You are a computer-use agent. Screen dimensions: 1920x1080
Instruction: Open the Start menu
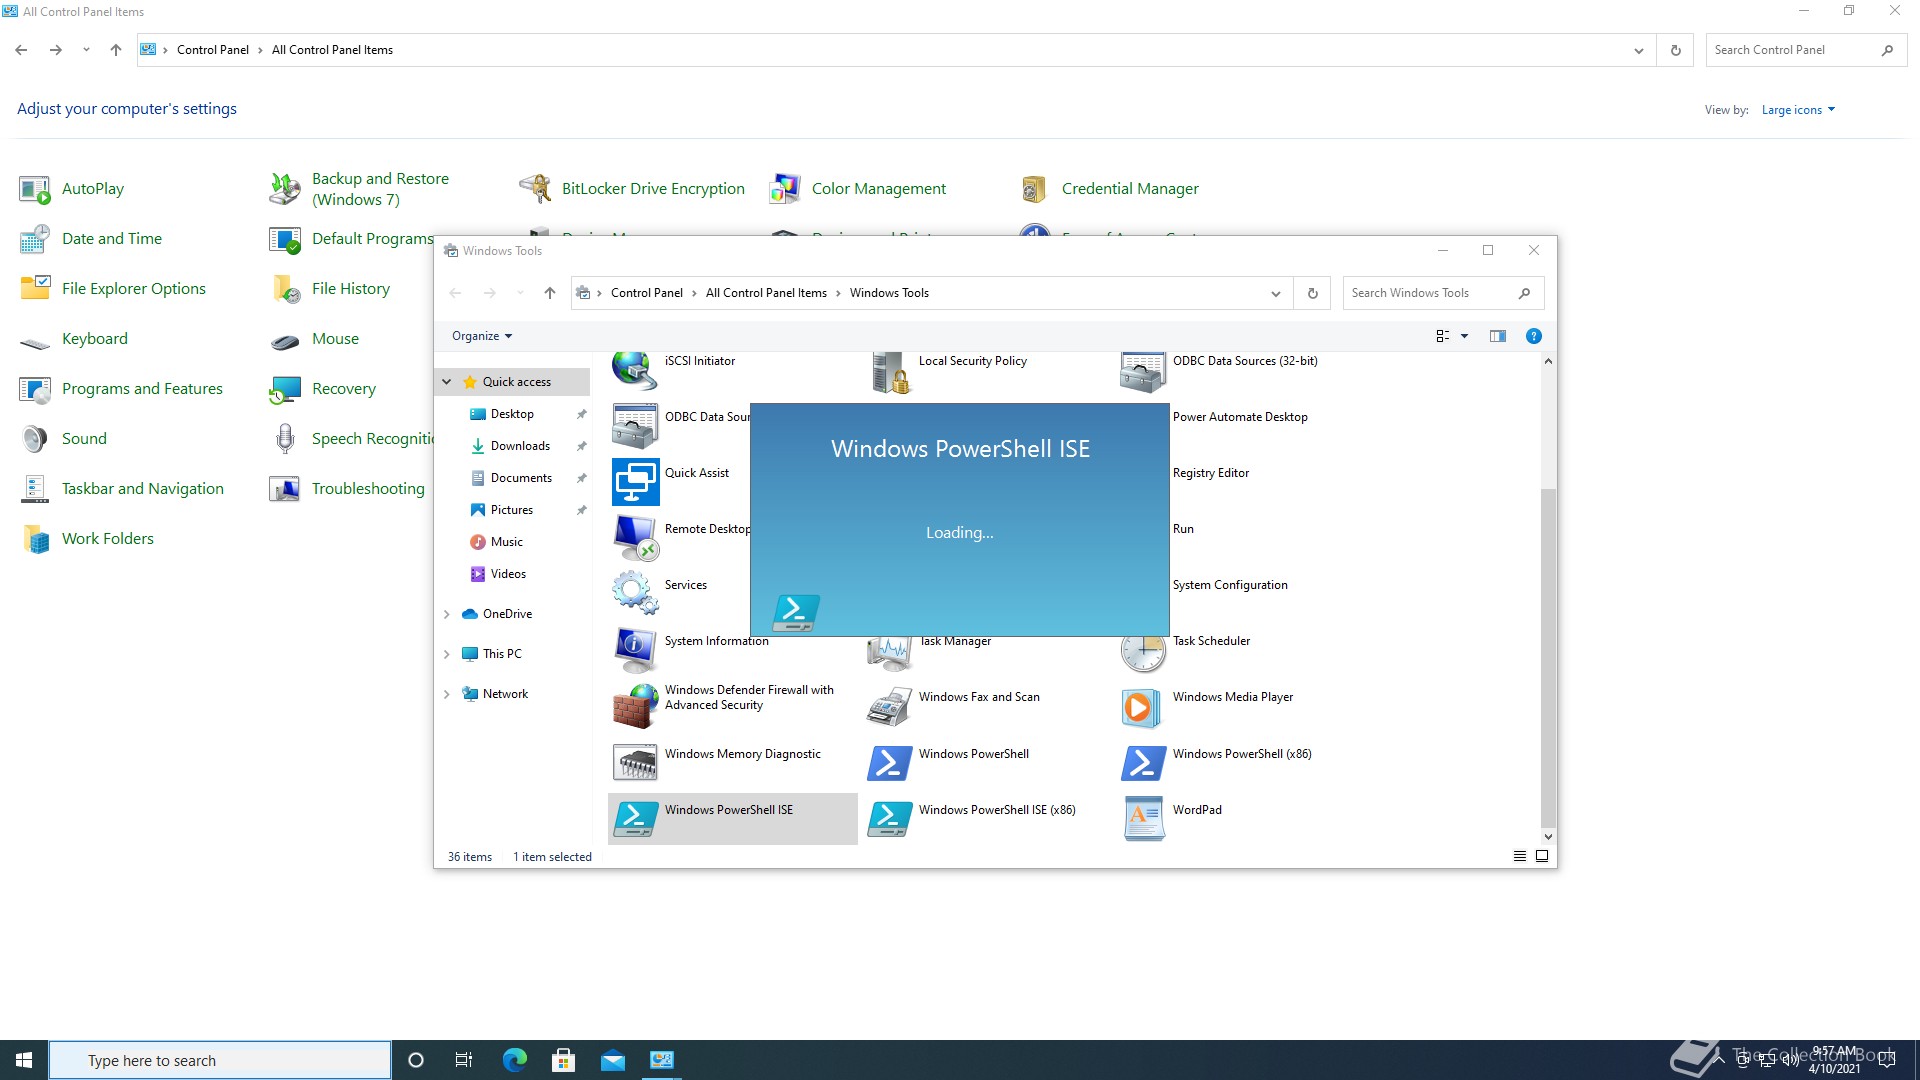24,1060
